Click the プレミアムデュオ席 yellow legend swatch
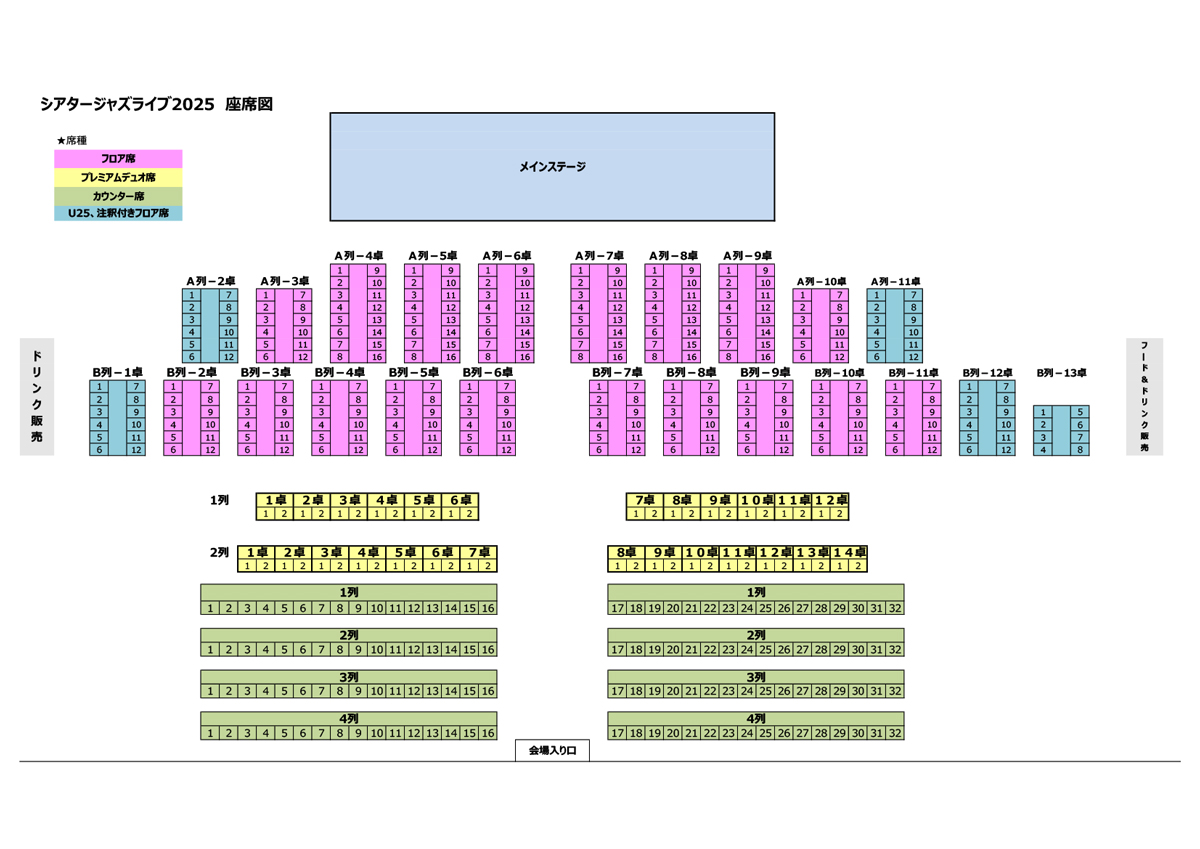 tap(118, 177)
